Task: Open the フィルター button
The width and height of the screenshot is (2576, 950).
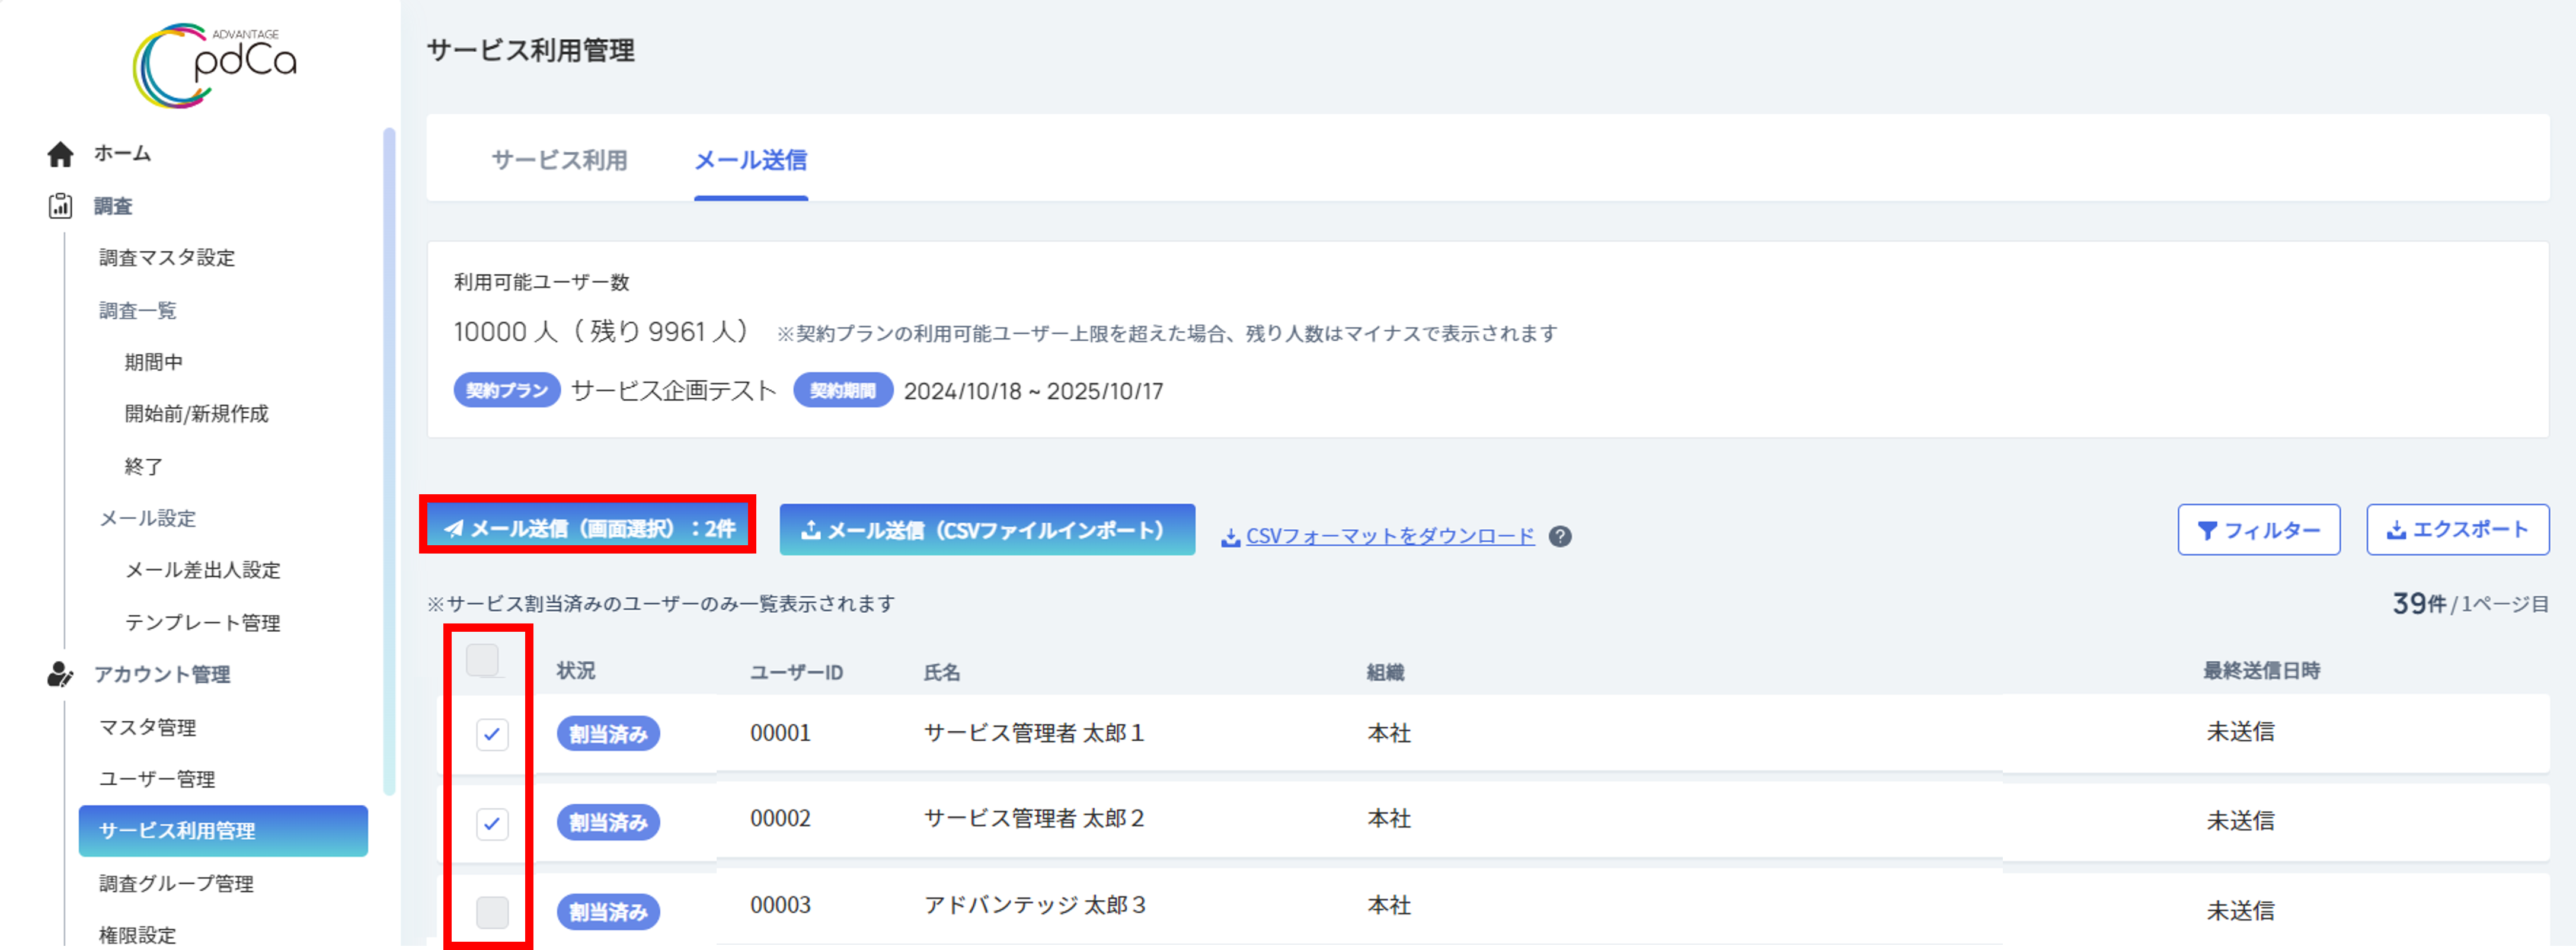Action: [2258, 530]
